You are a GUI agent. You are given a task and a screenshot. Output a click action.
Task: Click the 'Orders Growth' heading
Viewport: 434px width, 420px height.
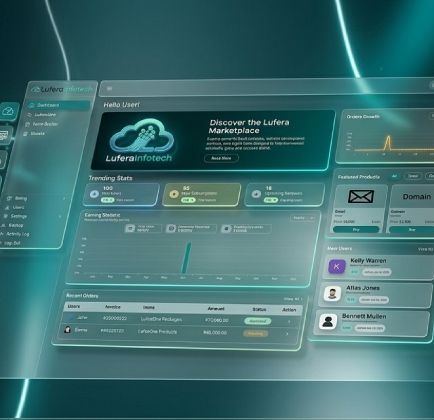pyautogui.click(x=363, y=117)
